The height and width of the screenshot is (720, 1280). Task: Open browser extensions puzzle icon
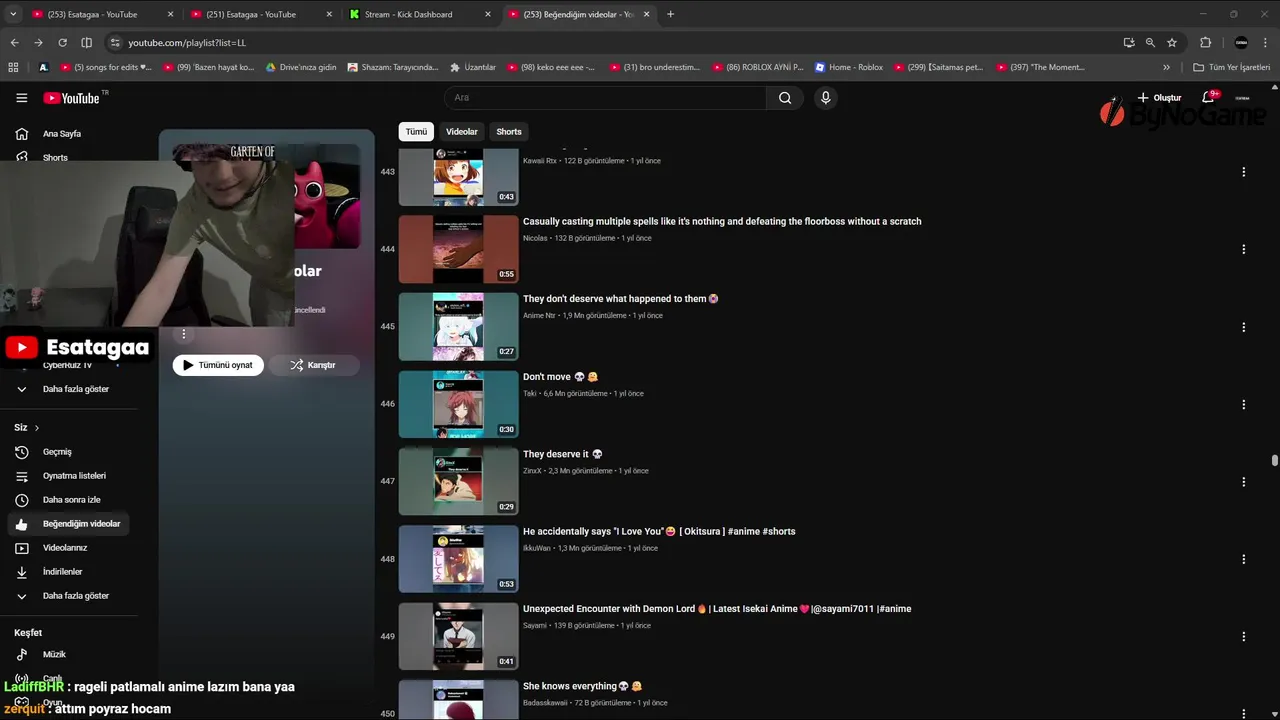pos(1205,43)
